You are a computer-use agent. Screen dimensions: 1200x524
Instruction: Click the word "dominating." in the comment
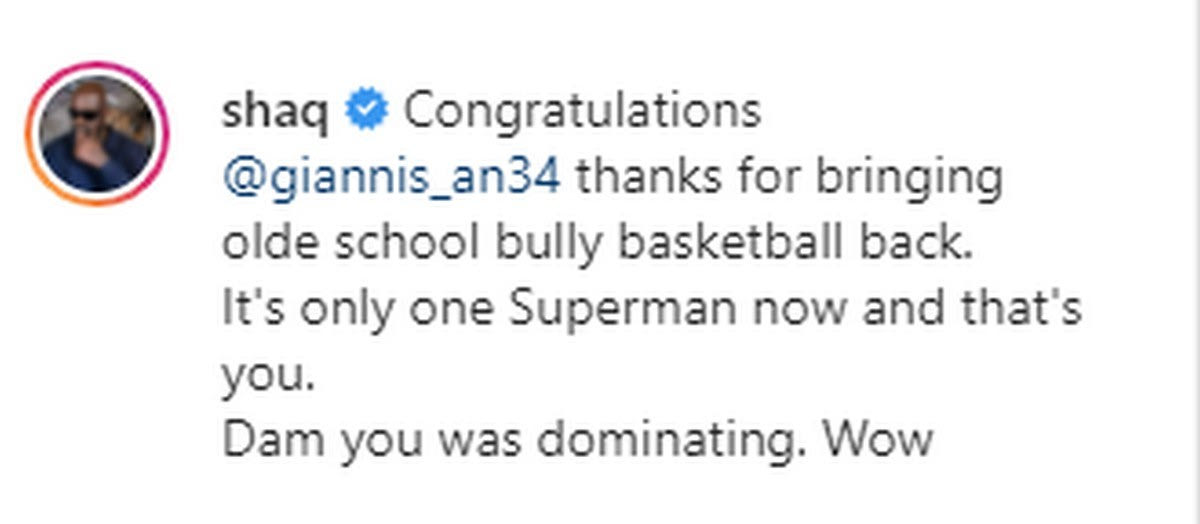coord(701,440)
